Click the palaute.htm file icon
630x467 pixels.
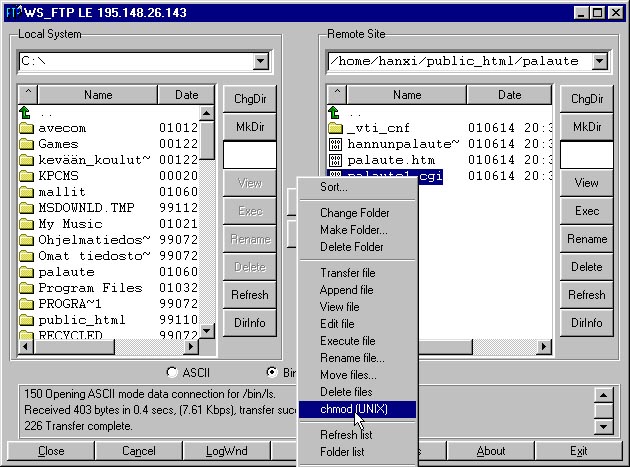click(336, 160)
